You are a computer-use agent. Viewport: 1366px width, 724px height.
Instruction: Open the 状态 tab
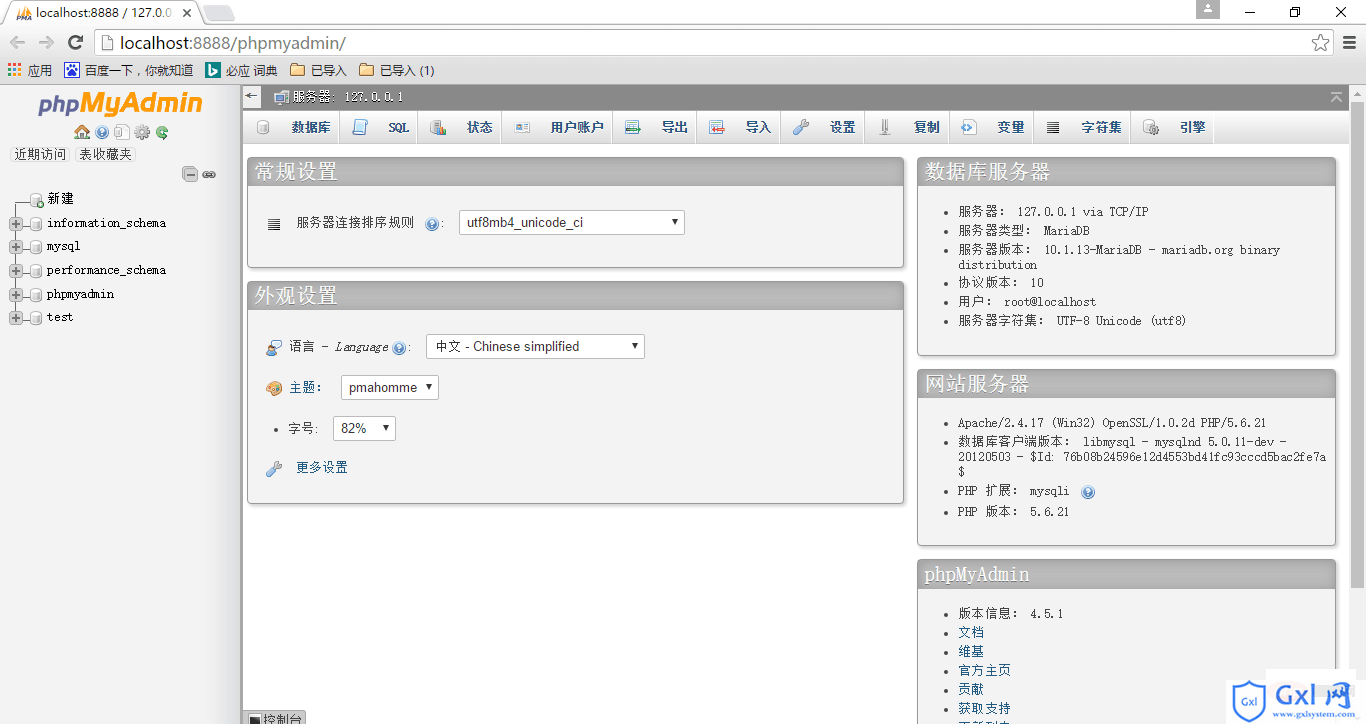pos(461,127)
